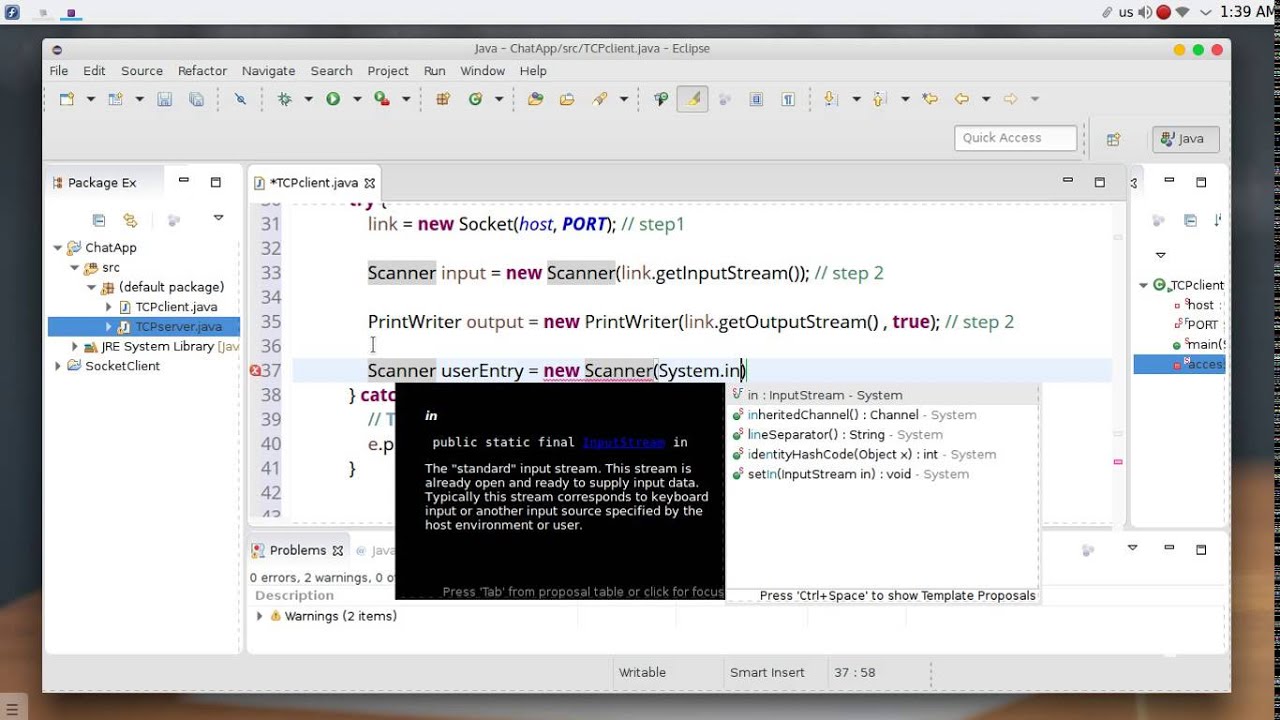The image size is (1280, 720).
Task: Click Collapse All in Package Explorer
Action: 98,220
